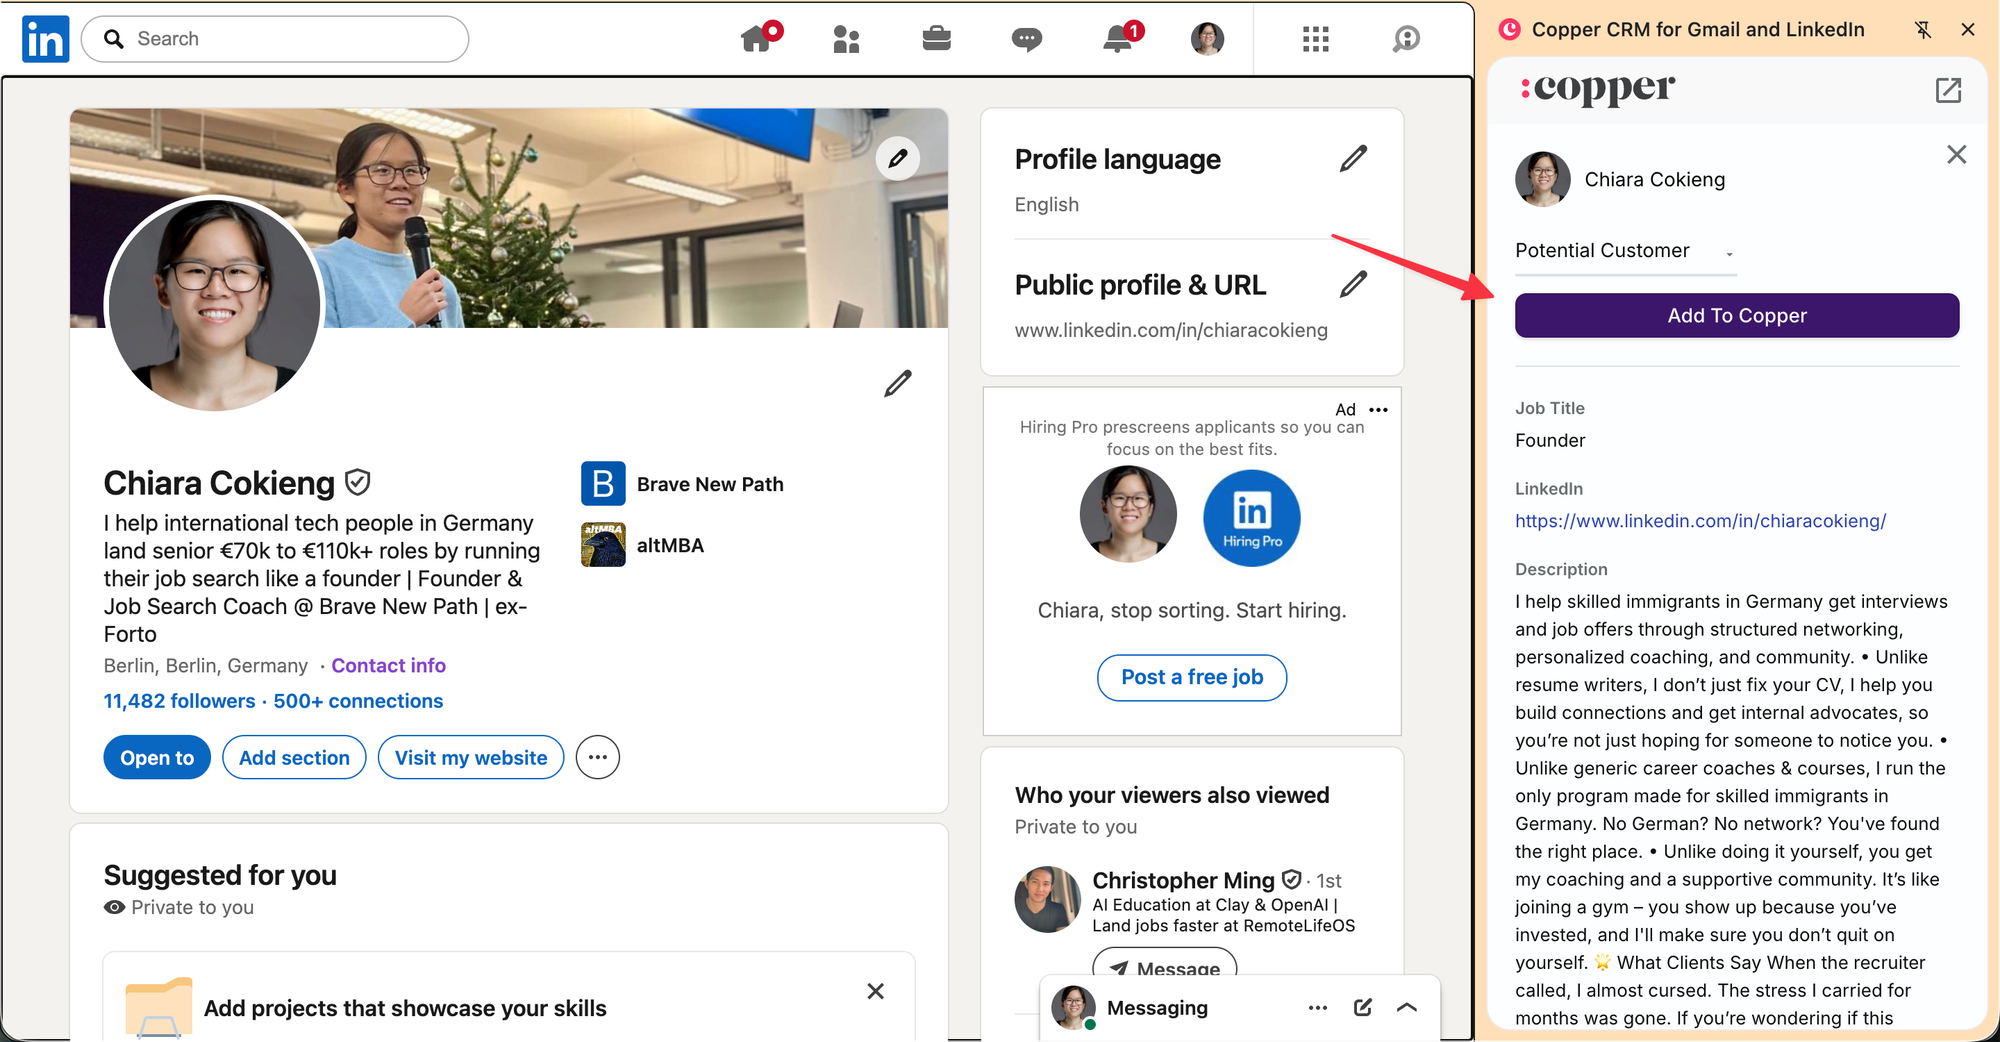The height and width of the screenshot is (1042, 2000).
Task: Open the For Business apps grid icon
Action: 1316,39
